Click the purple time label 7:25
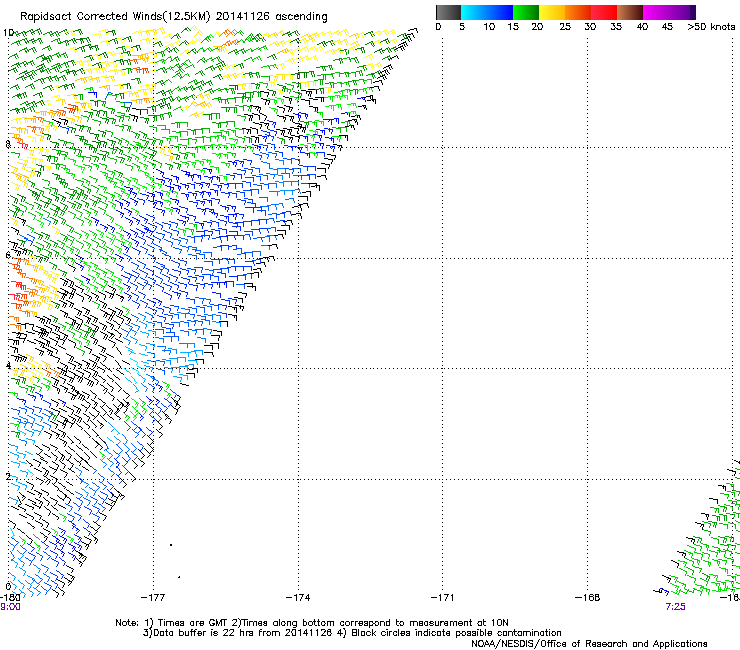The width and height of the screenshot is (740, 650). pos(675,607)
